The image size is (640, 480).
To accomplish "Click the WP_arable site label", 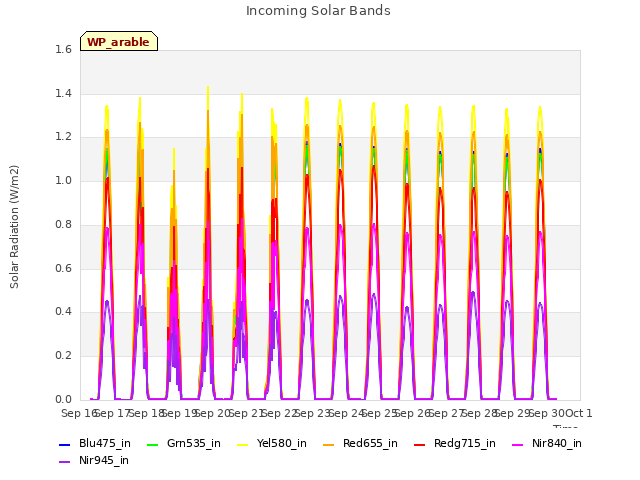I will 118,42.
